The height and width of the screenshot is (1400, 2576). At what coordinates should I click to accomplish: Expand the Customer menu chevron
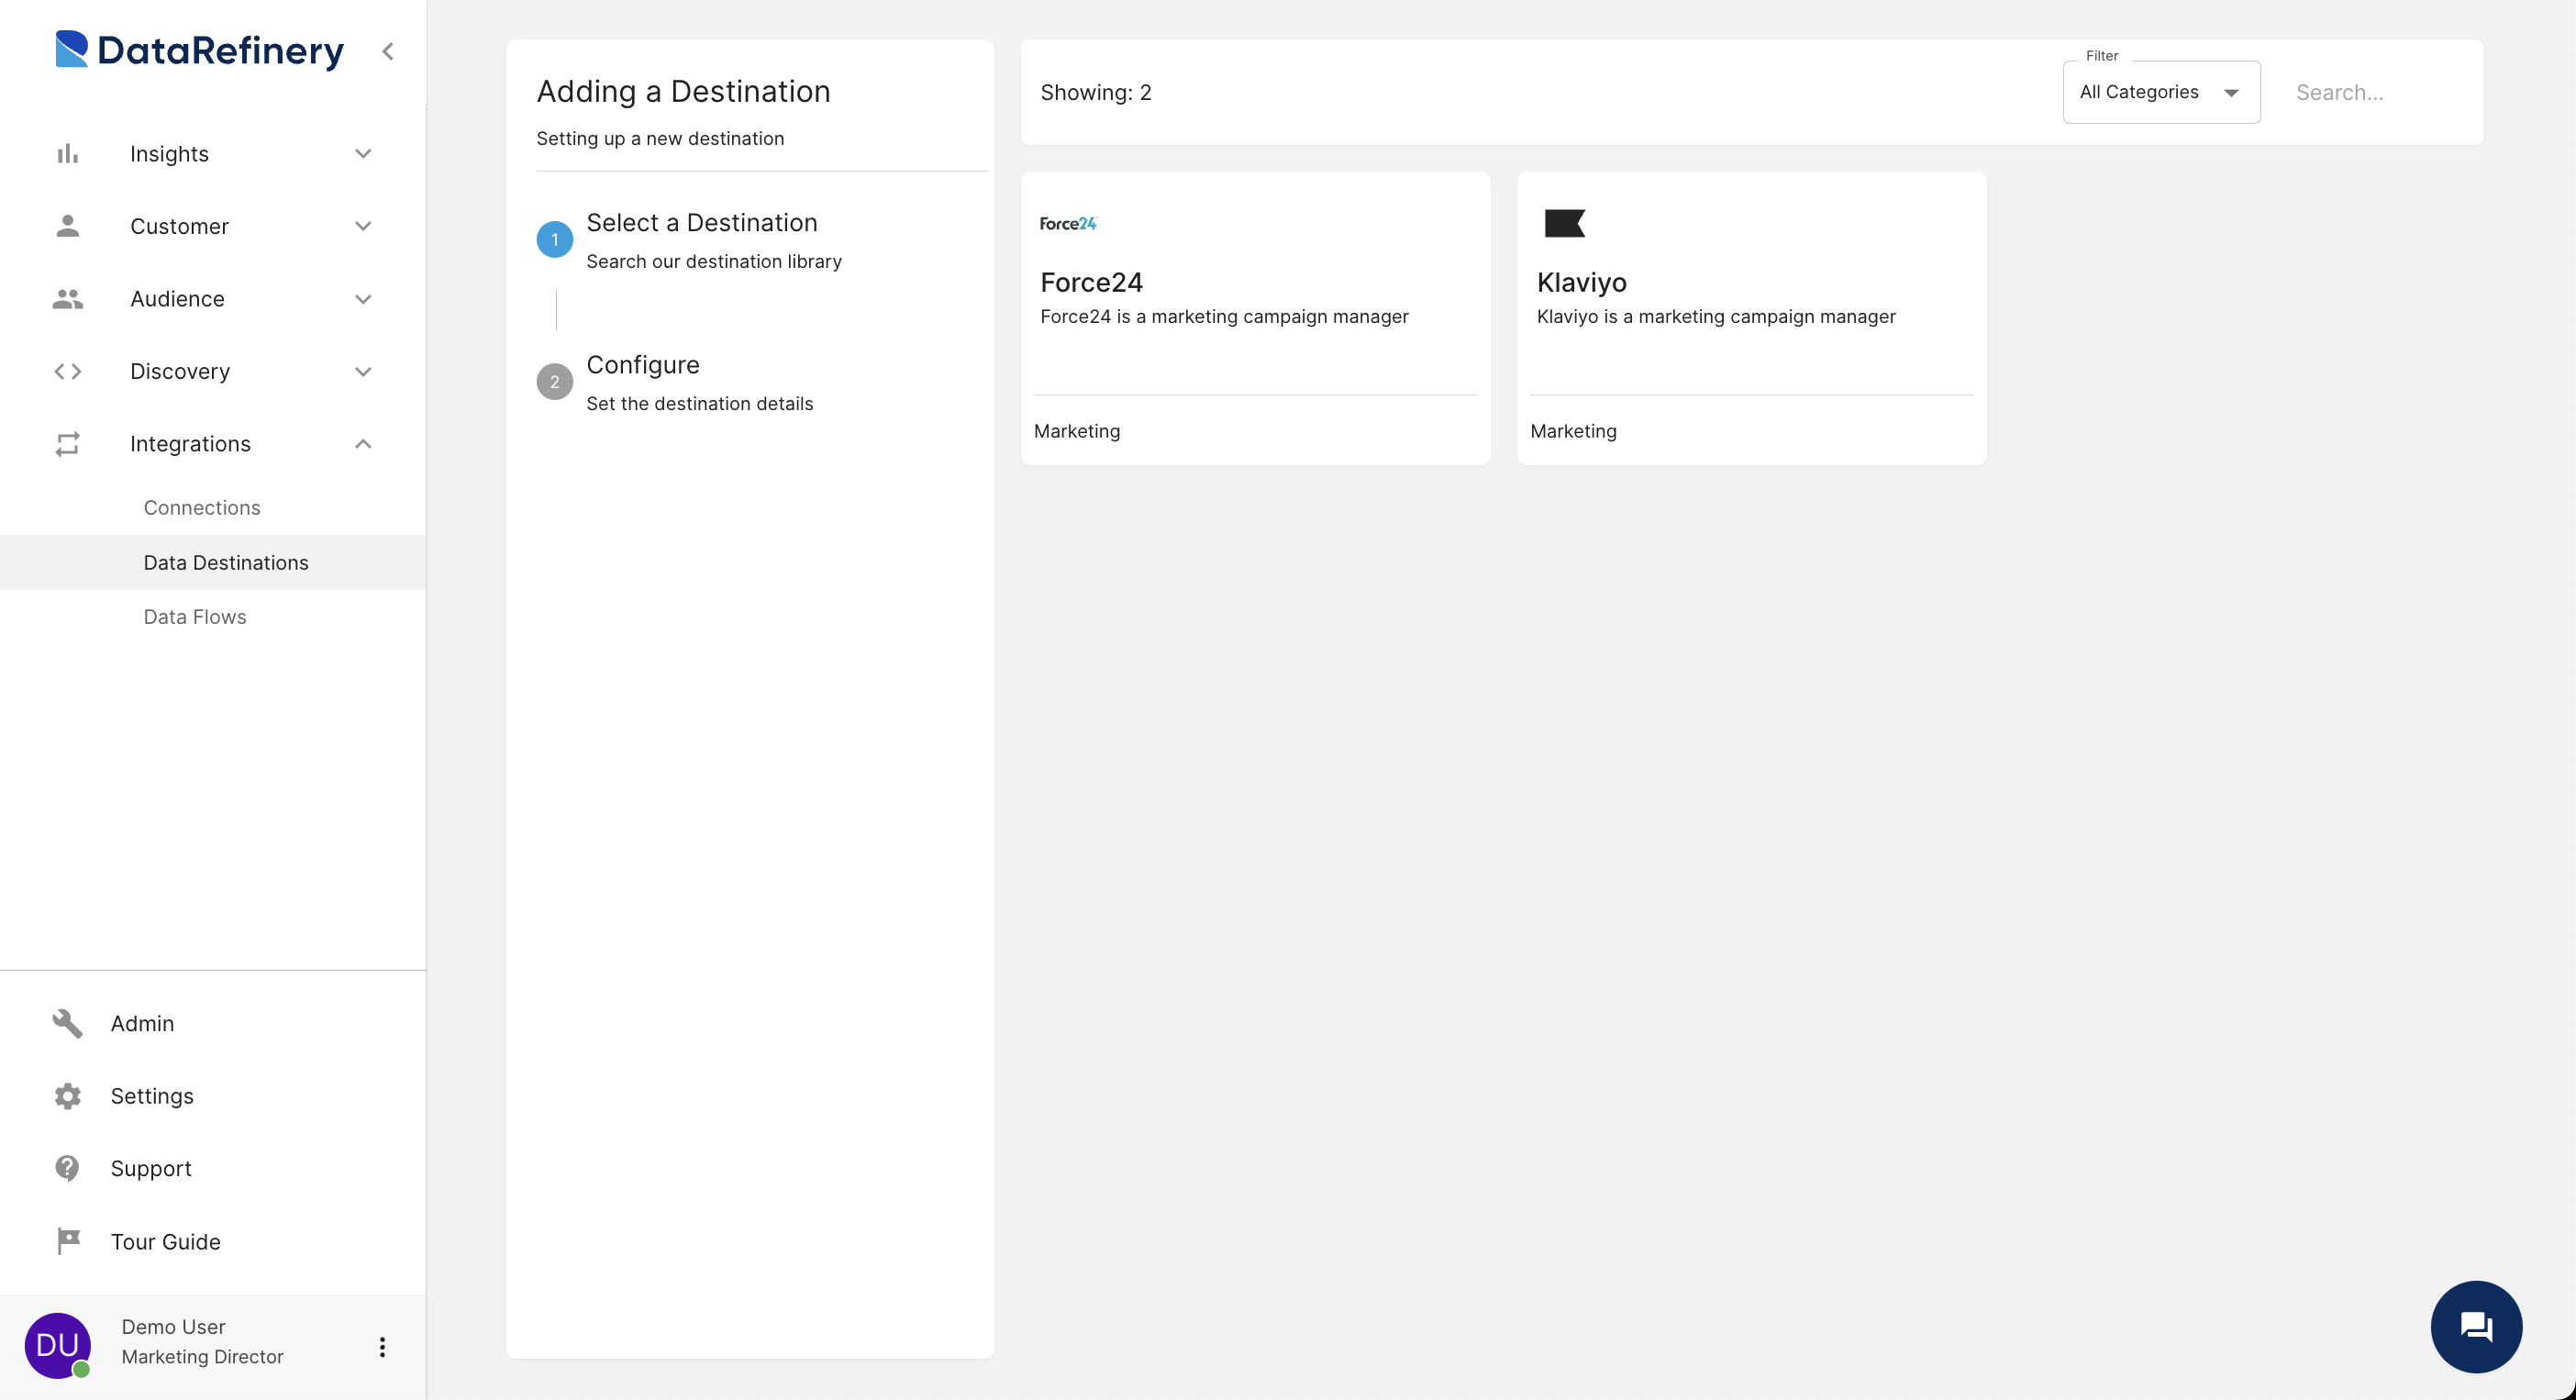click(363, 226)
